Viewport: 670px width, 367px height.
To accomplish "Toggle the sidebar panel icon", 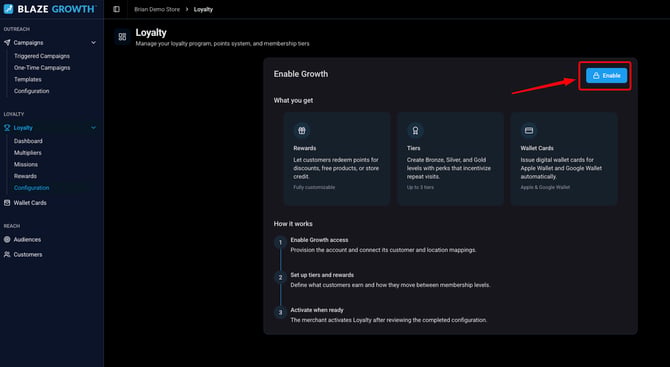I will [x=116, y=9].
